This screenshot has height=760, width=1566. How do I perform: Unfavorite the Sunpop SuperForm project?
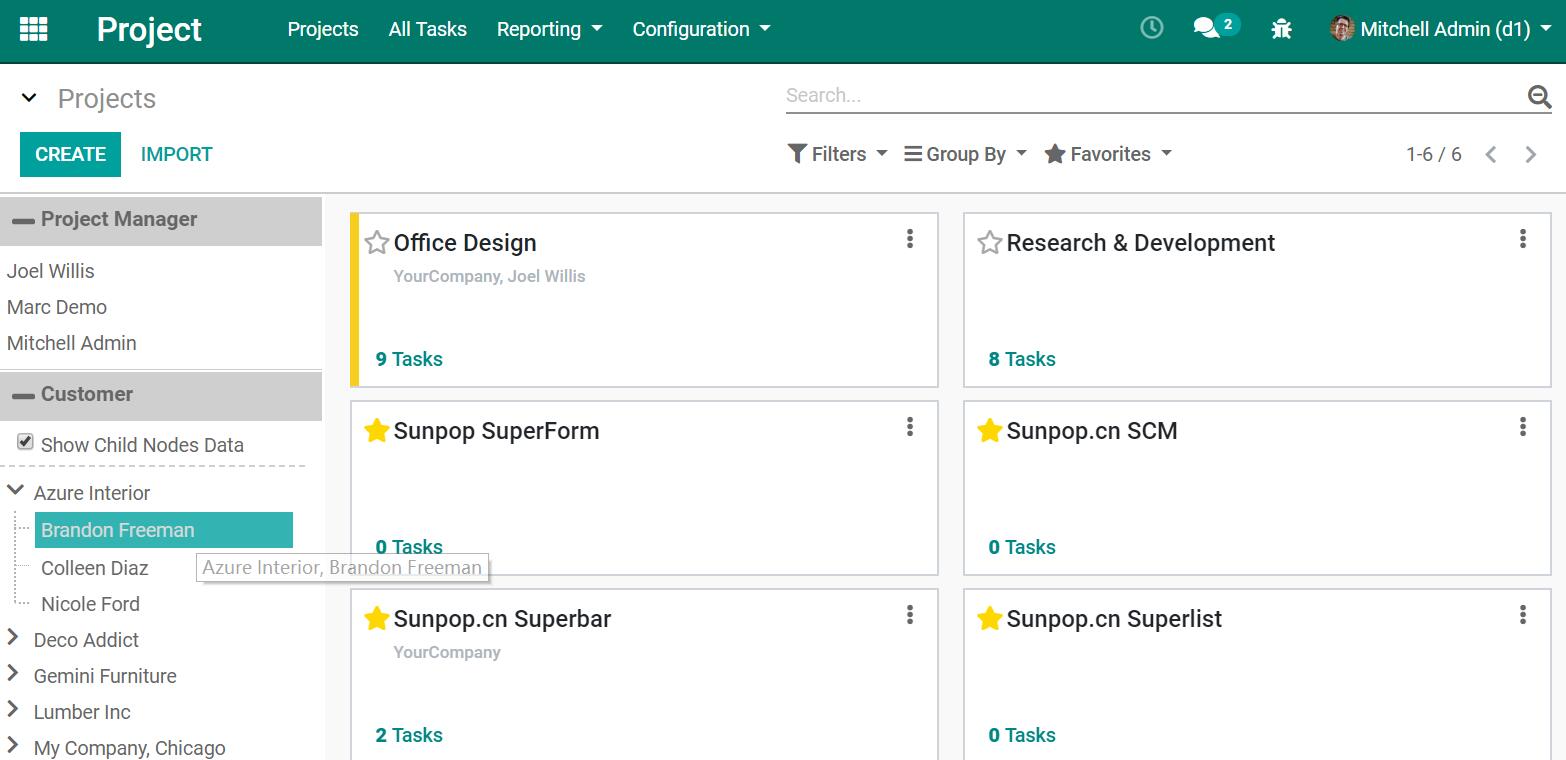pos(376,431)
